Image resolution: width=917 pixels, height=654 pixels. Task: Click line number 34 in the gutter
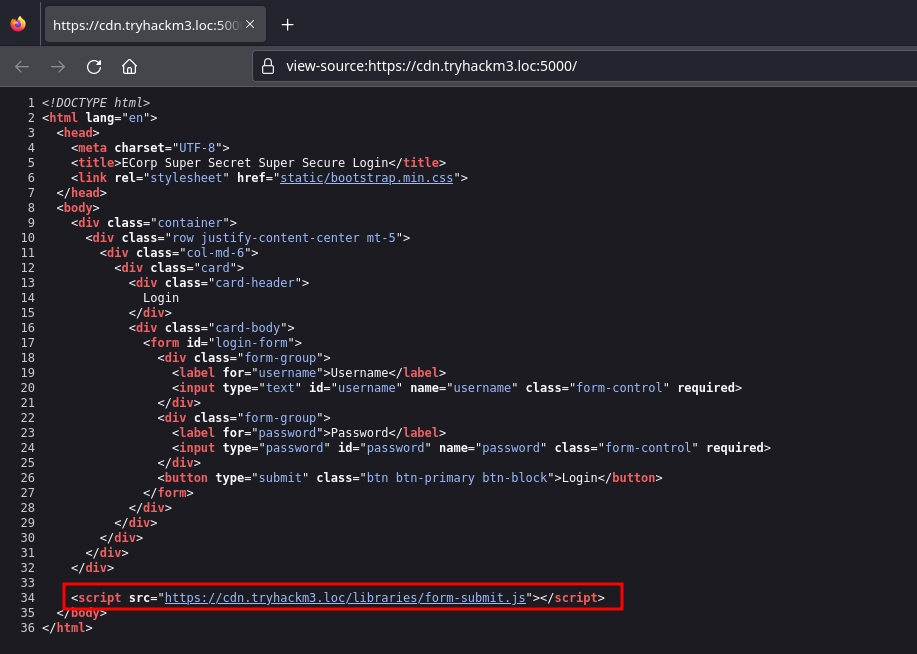(x=27, y=597)
